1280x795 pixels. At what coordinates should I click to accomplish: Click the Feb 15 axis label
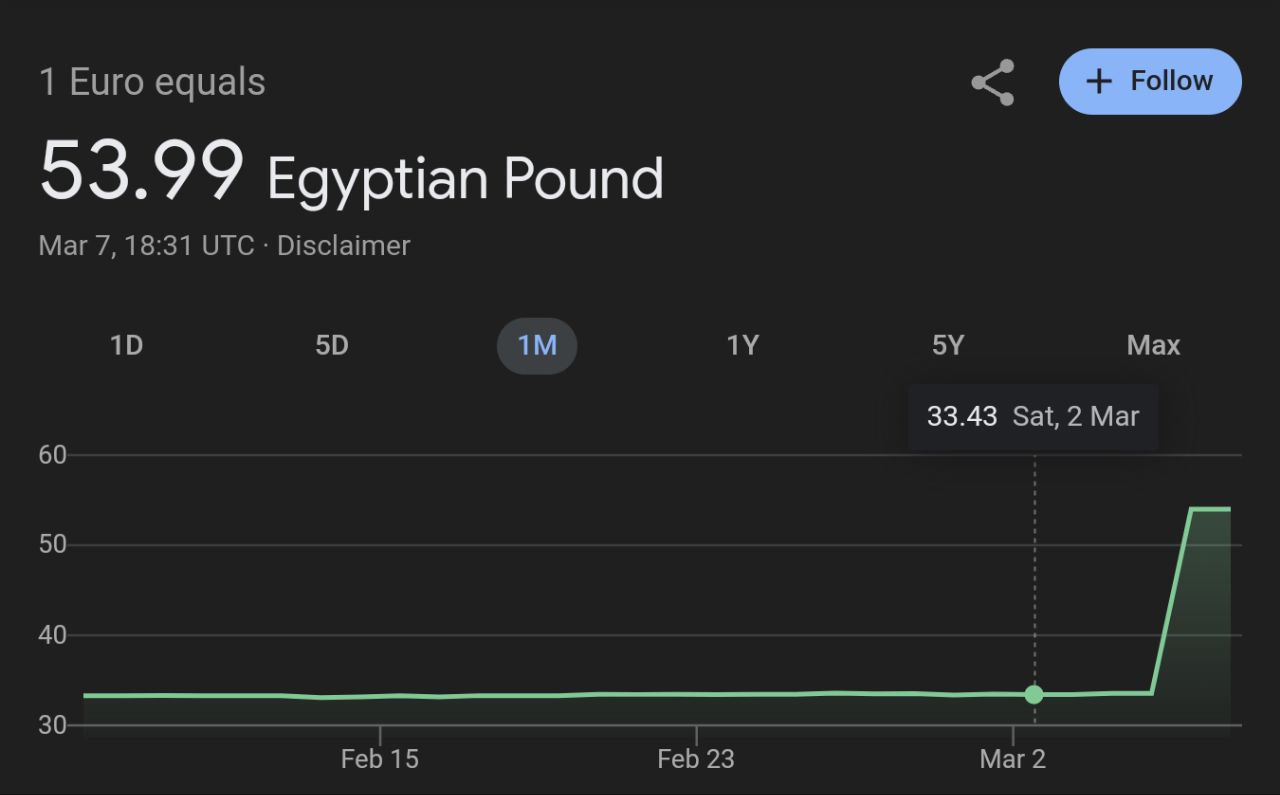[379, 759]
